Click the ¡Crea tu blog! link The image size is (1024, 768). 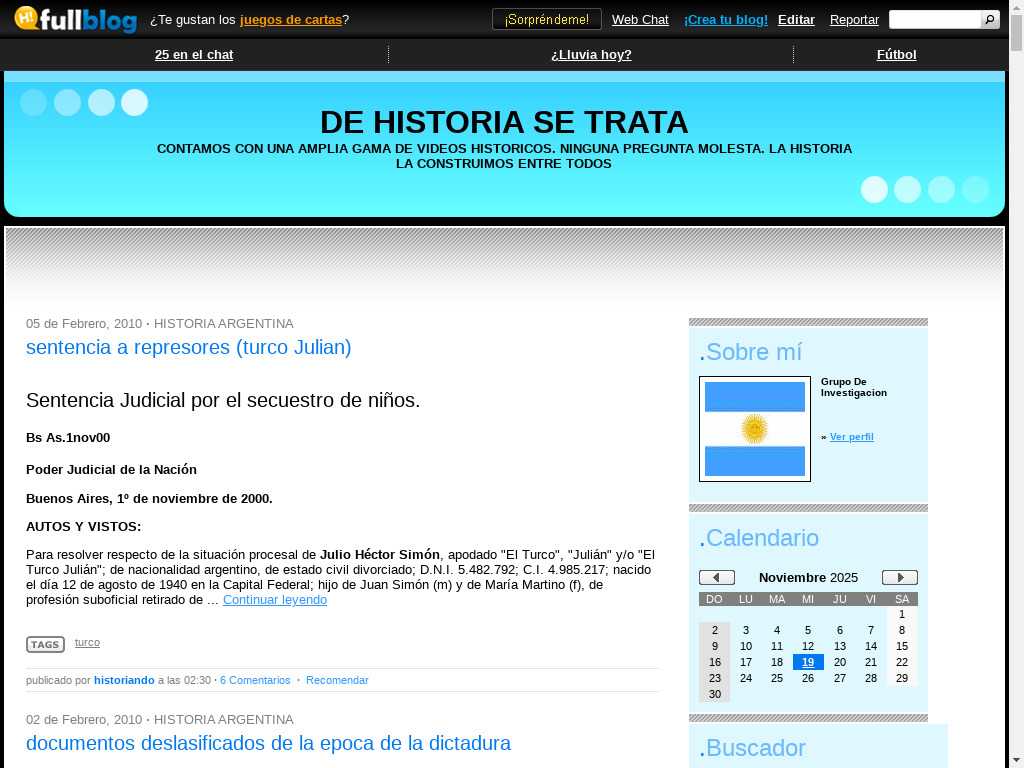click(725, 19)
